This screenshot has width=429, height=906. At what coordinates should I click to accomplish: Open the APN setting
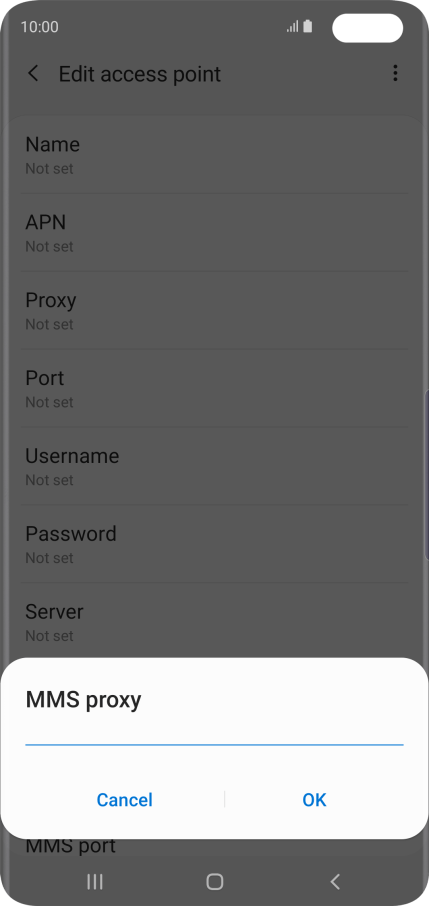point(214,233)
